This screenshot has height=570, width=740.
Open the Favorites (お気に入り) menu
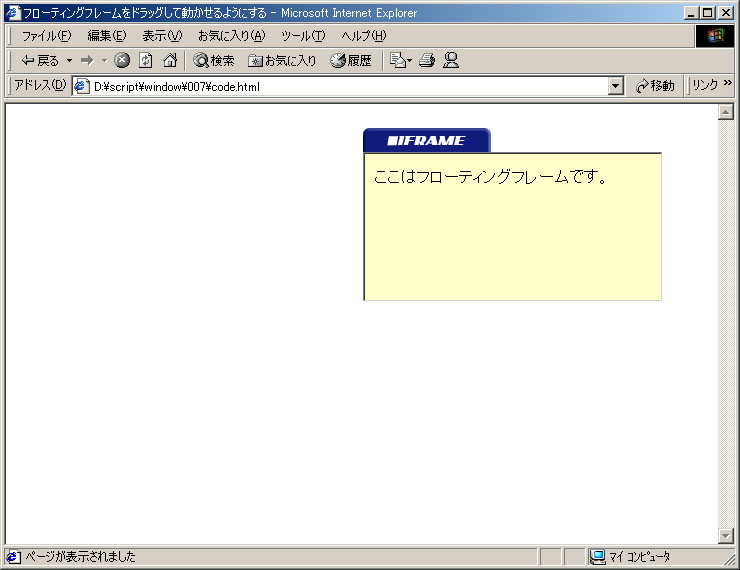[232, 36]
